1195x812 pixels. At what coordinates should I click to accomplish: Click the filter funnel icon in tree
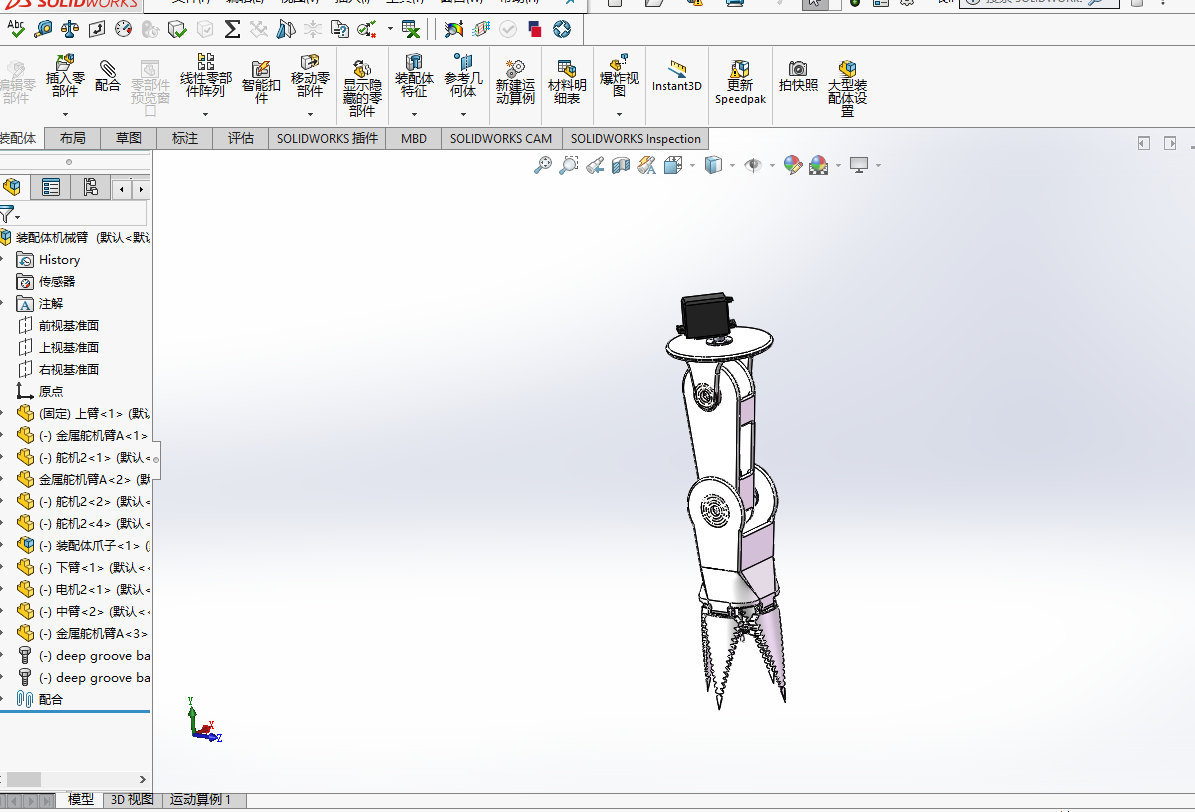pos(7,214)
